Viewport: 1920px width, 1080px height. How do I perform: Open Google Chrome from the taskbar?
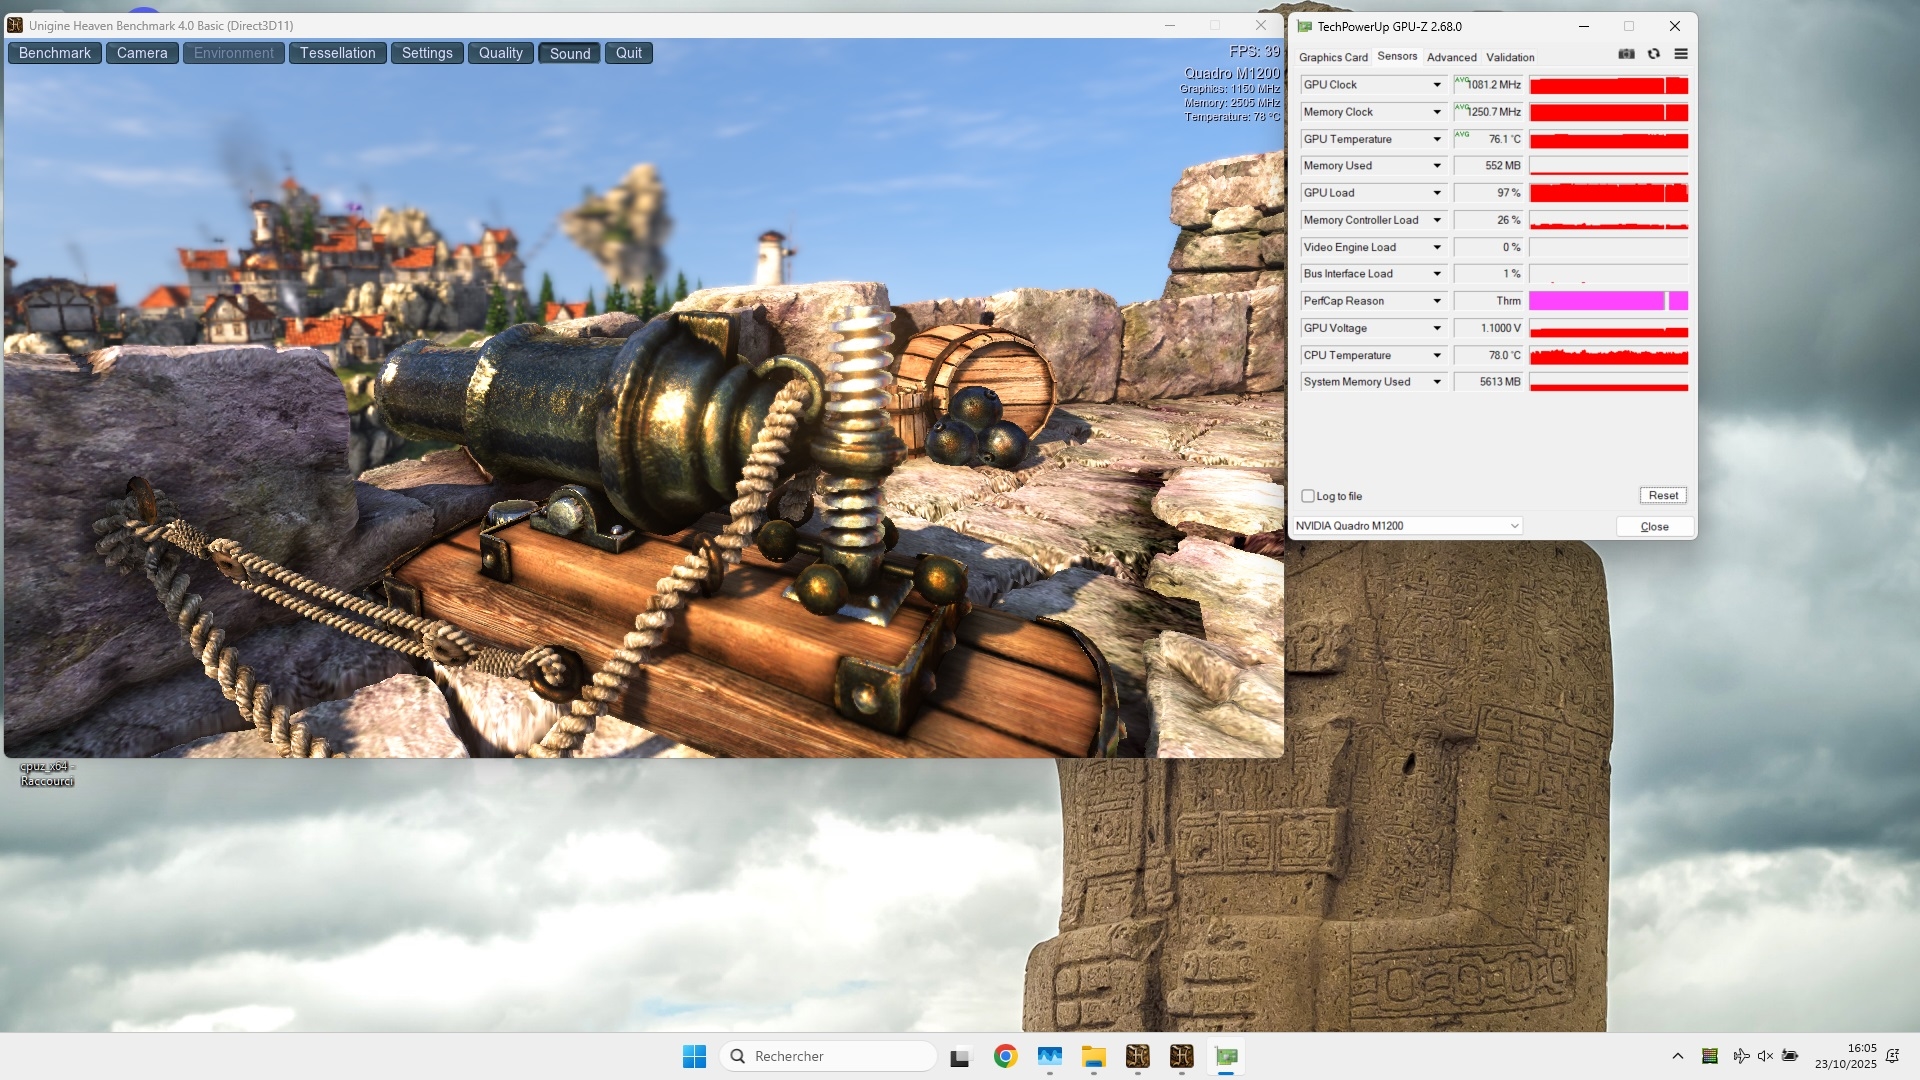coord(1005,1056)
